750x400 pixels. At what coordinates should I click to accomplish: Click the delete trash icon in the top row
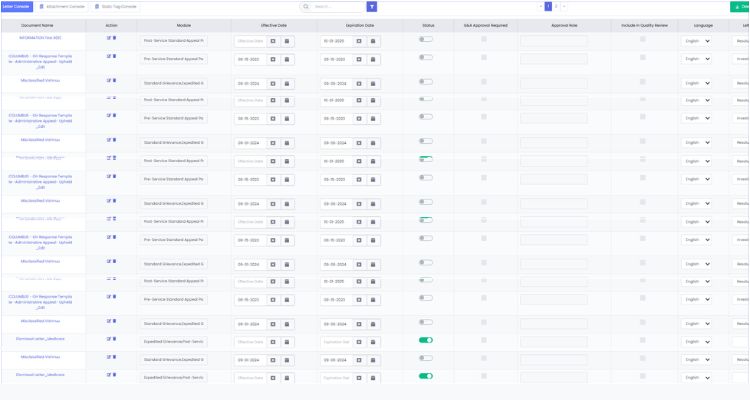114,38
